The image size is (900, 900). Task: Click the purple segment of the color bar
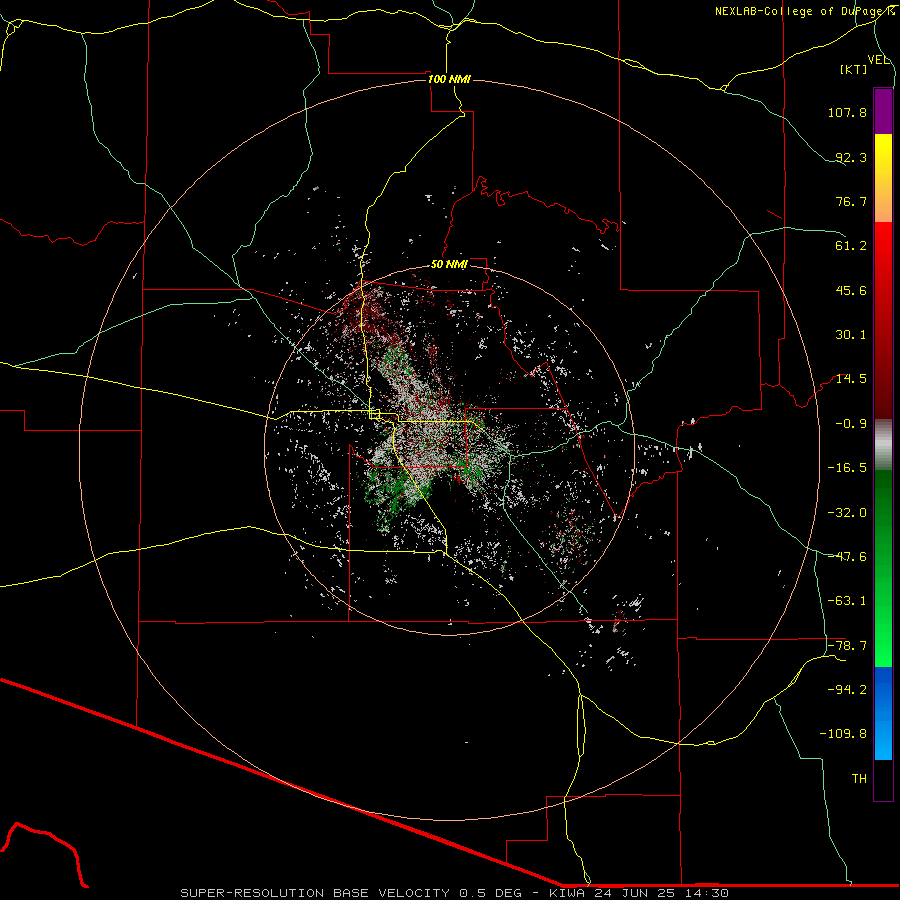point(883,111)
